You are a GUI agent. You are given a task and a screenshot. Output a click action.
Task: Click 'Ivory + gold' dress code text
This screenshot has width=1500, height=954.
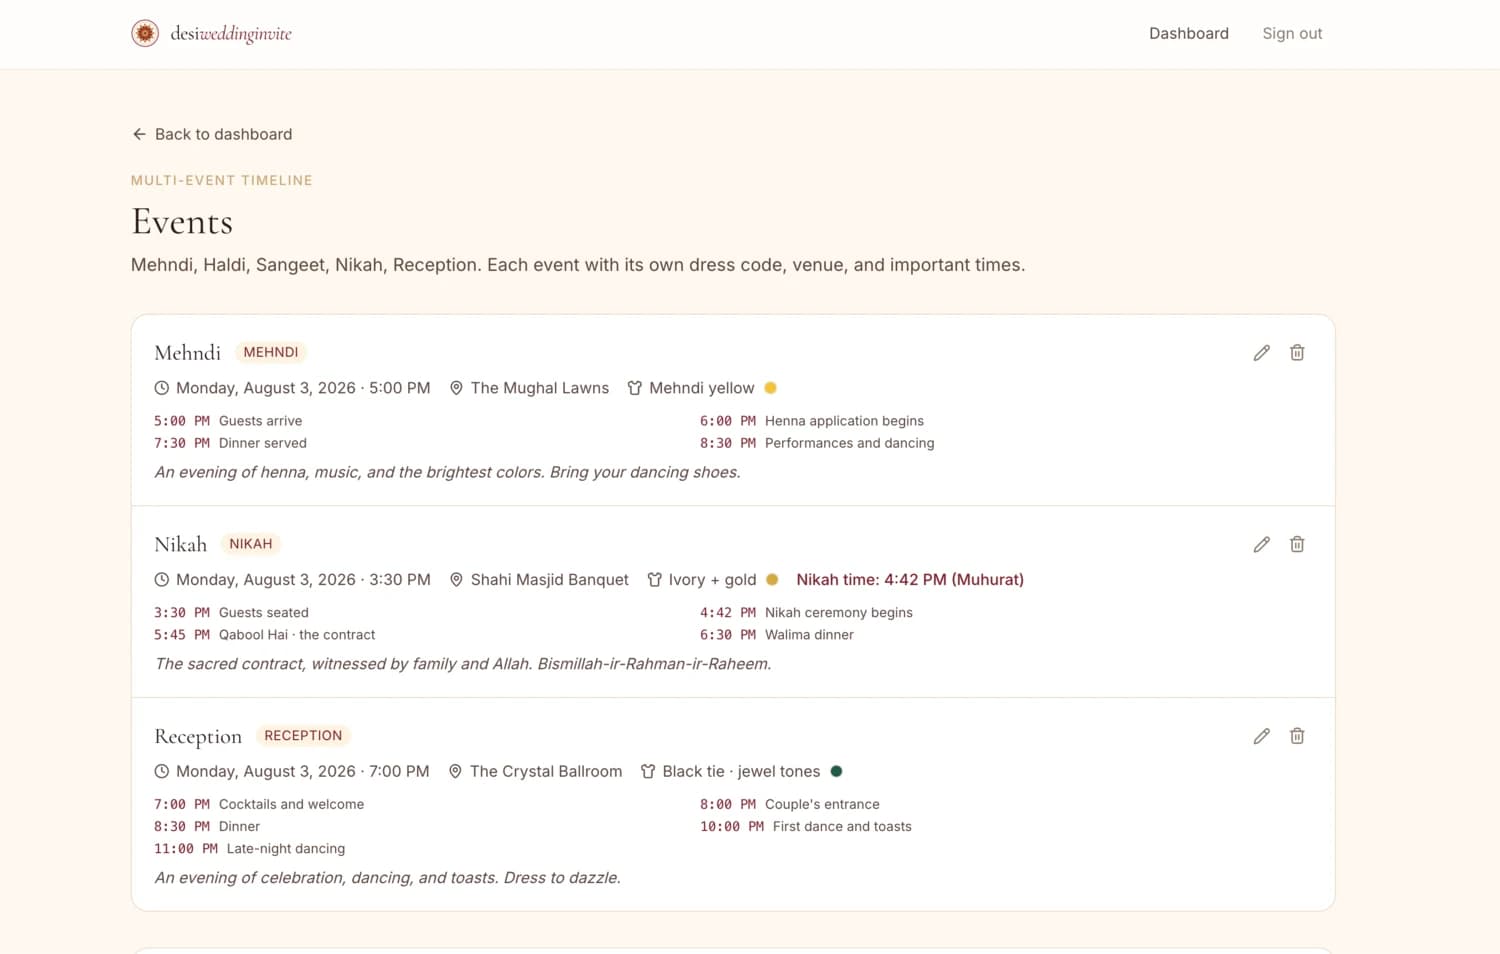(713, 580)
